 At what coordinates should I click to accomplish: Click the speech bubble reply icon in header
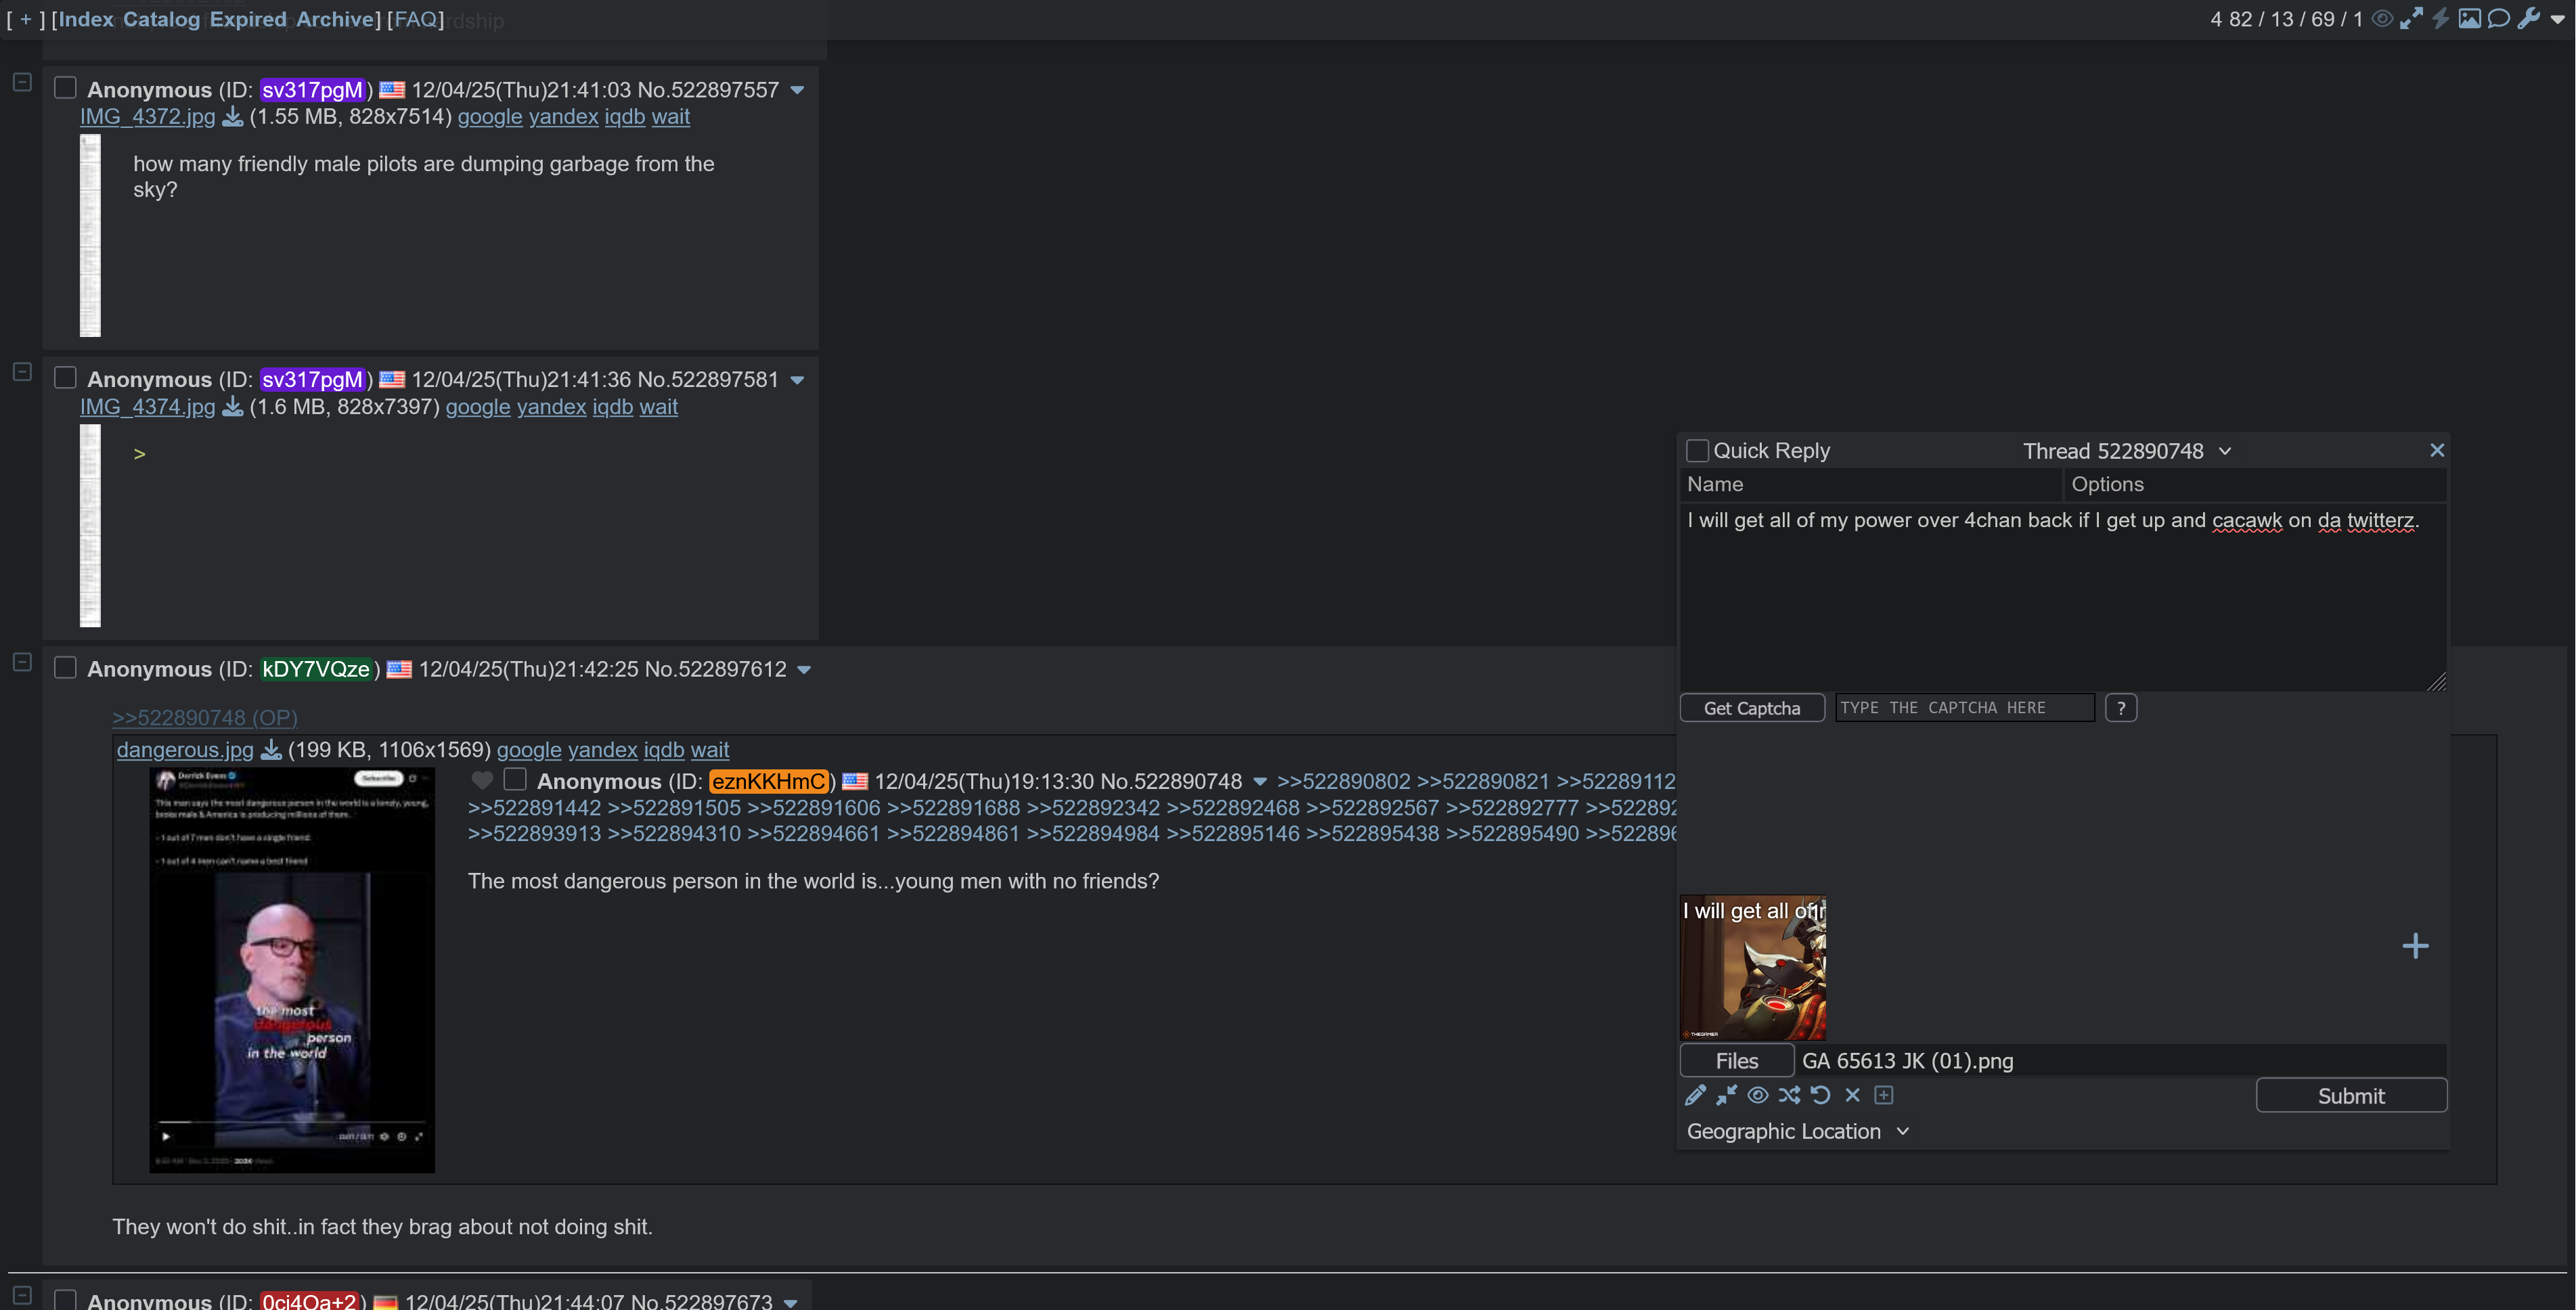[2498, 18]
